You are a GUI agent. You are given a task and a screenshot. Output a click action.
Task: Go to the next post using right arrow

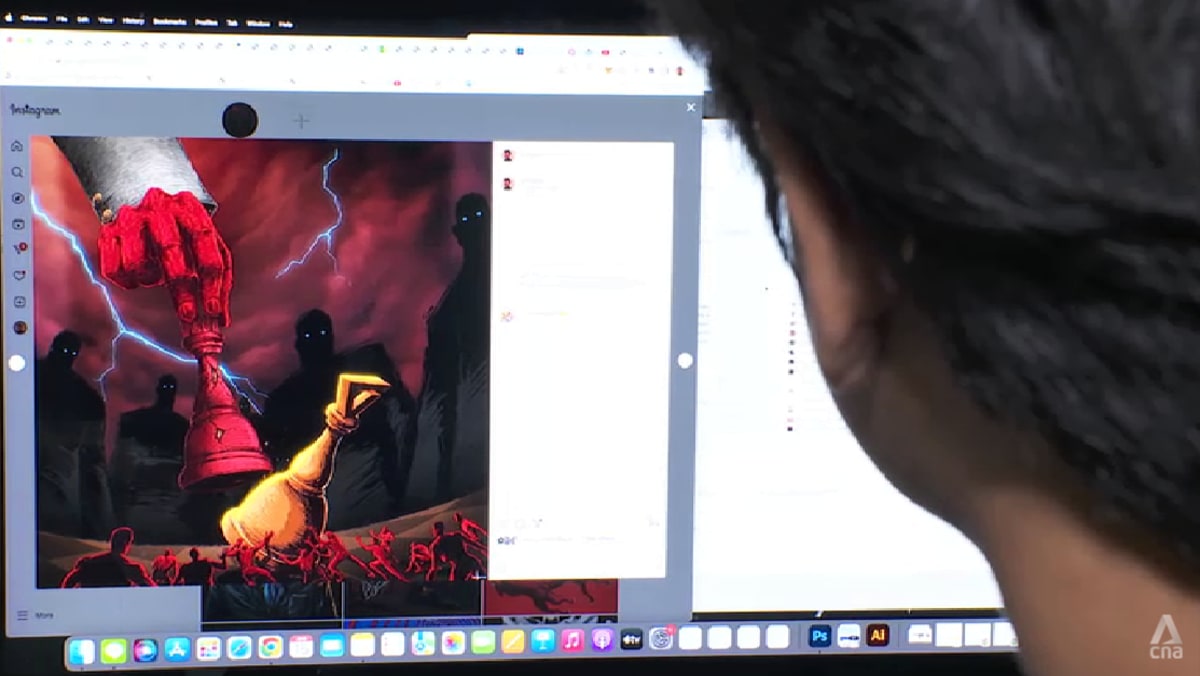point(685,360)
